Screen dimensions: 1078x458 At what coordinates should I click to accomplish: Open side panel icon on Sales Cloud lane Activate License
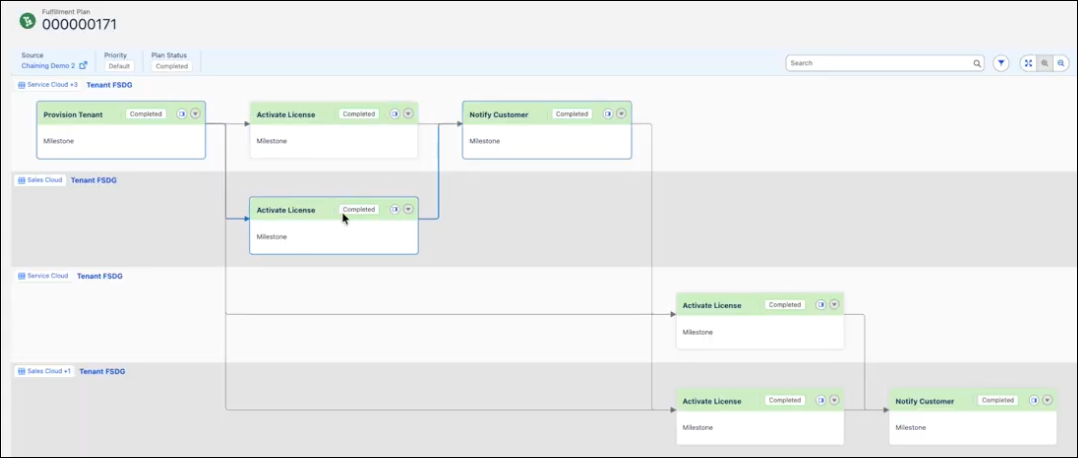coord(395,209)
